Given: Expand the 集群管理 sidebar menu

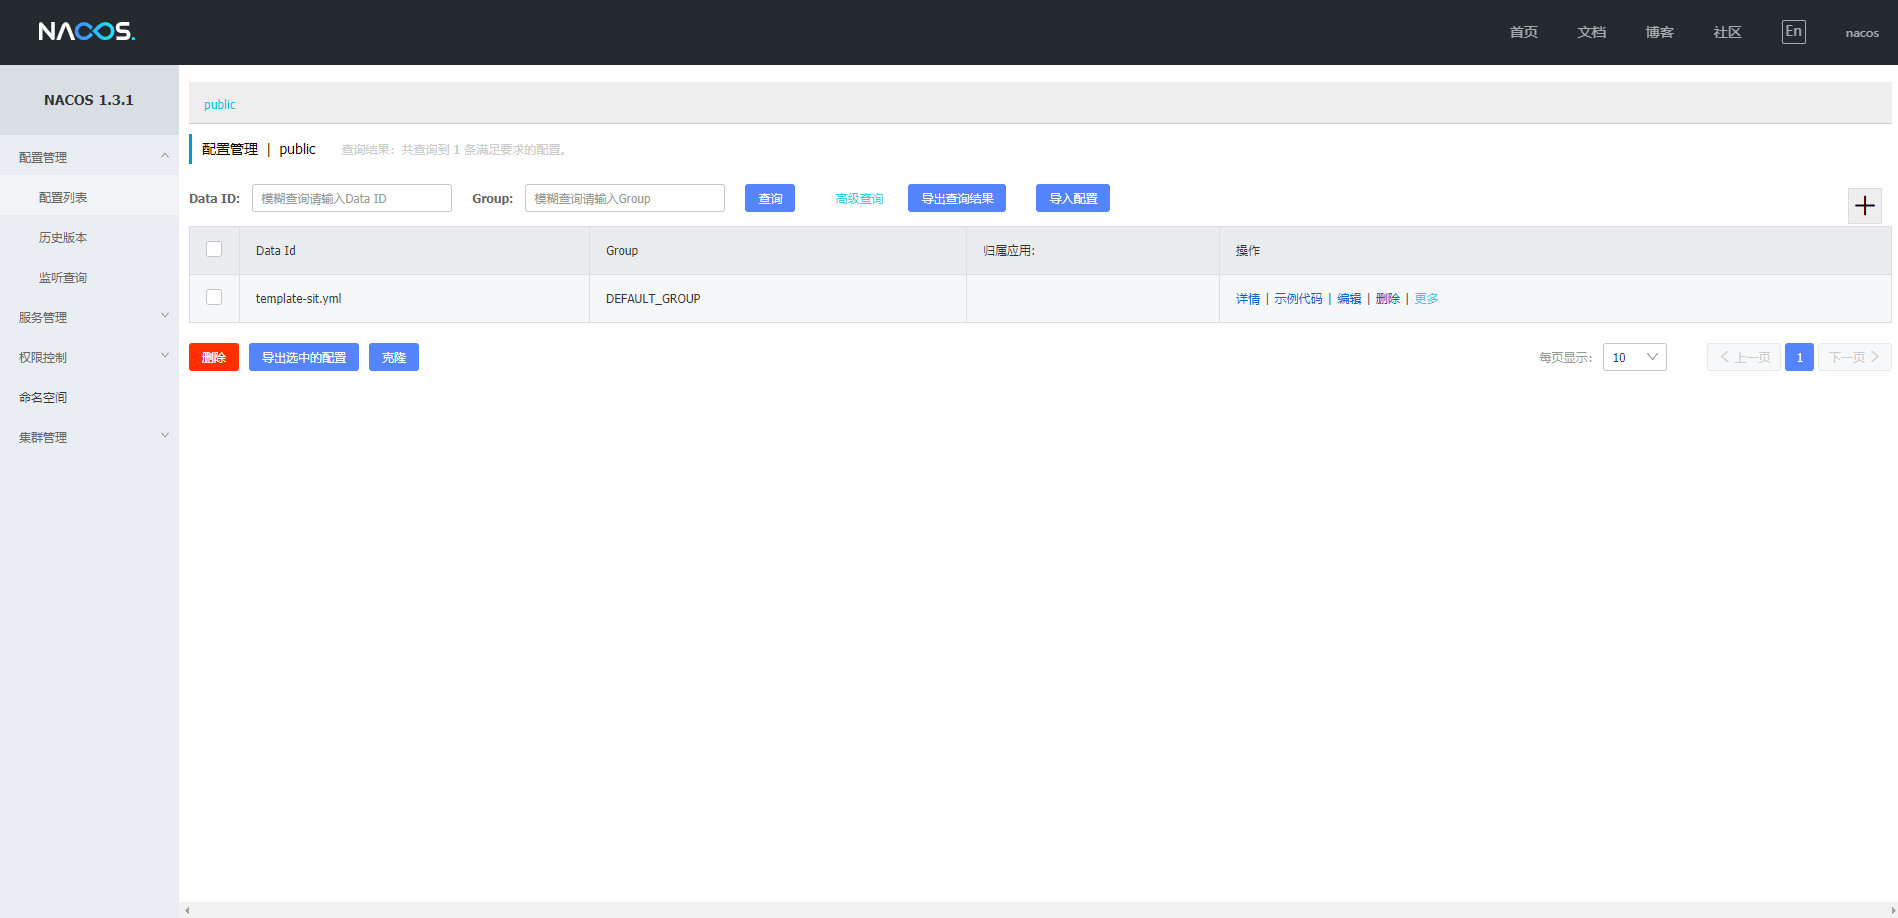Looking at the screenshot, I should click(x=89, y=437).
